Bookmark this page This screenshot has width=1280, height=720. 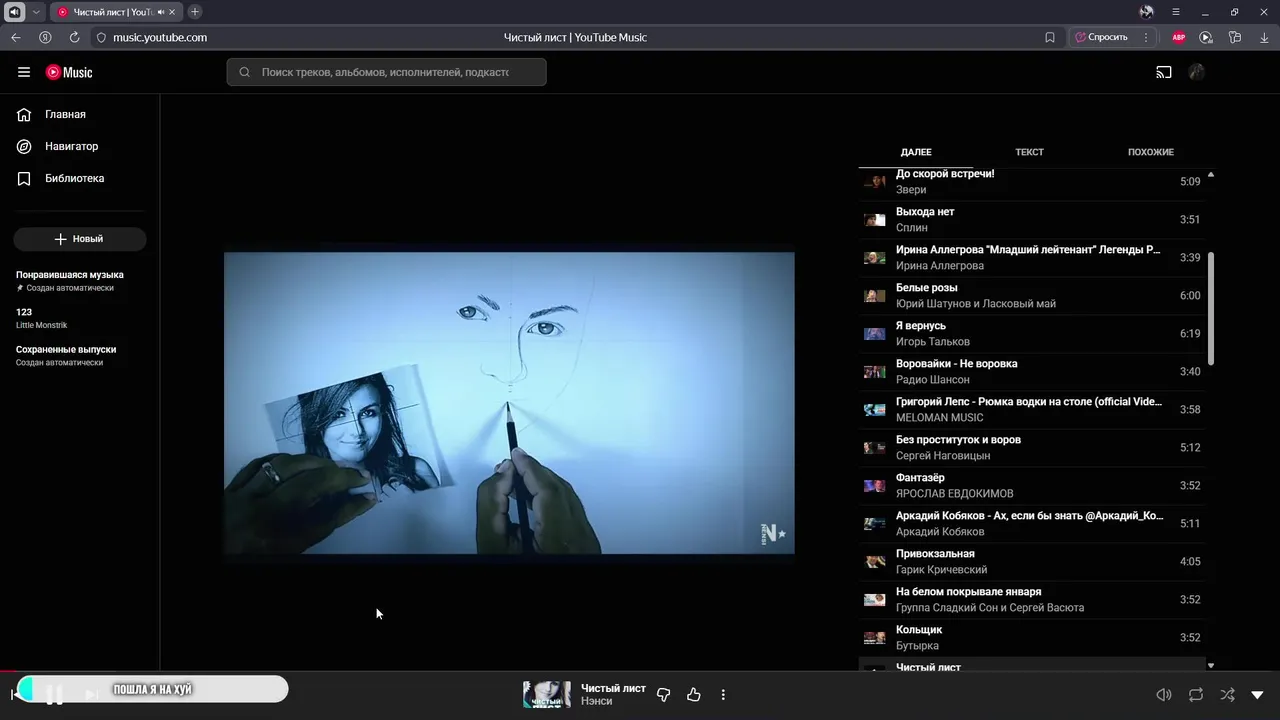coord(1050,37)
